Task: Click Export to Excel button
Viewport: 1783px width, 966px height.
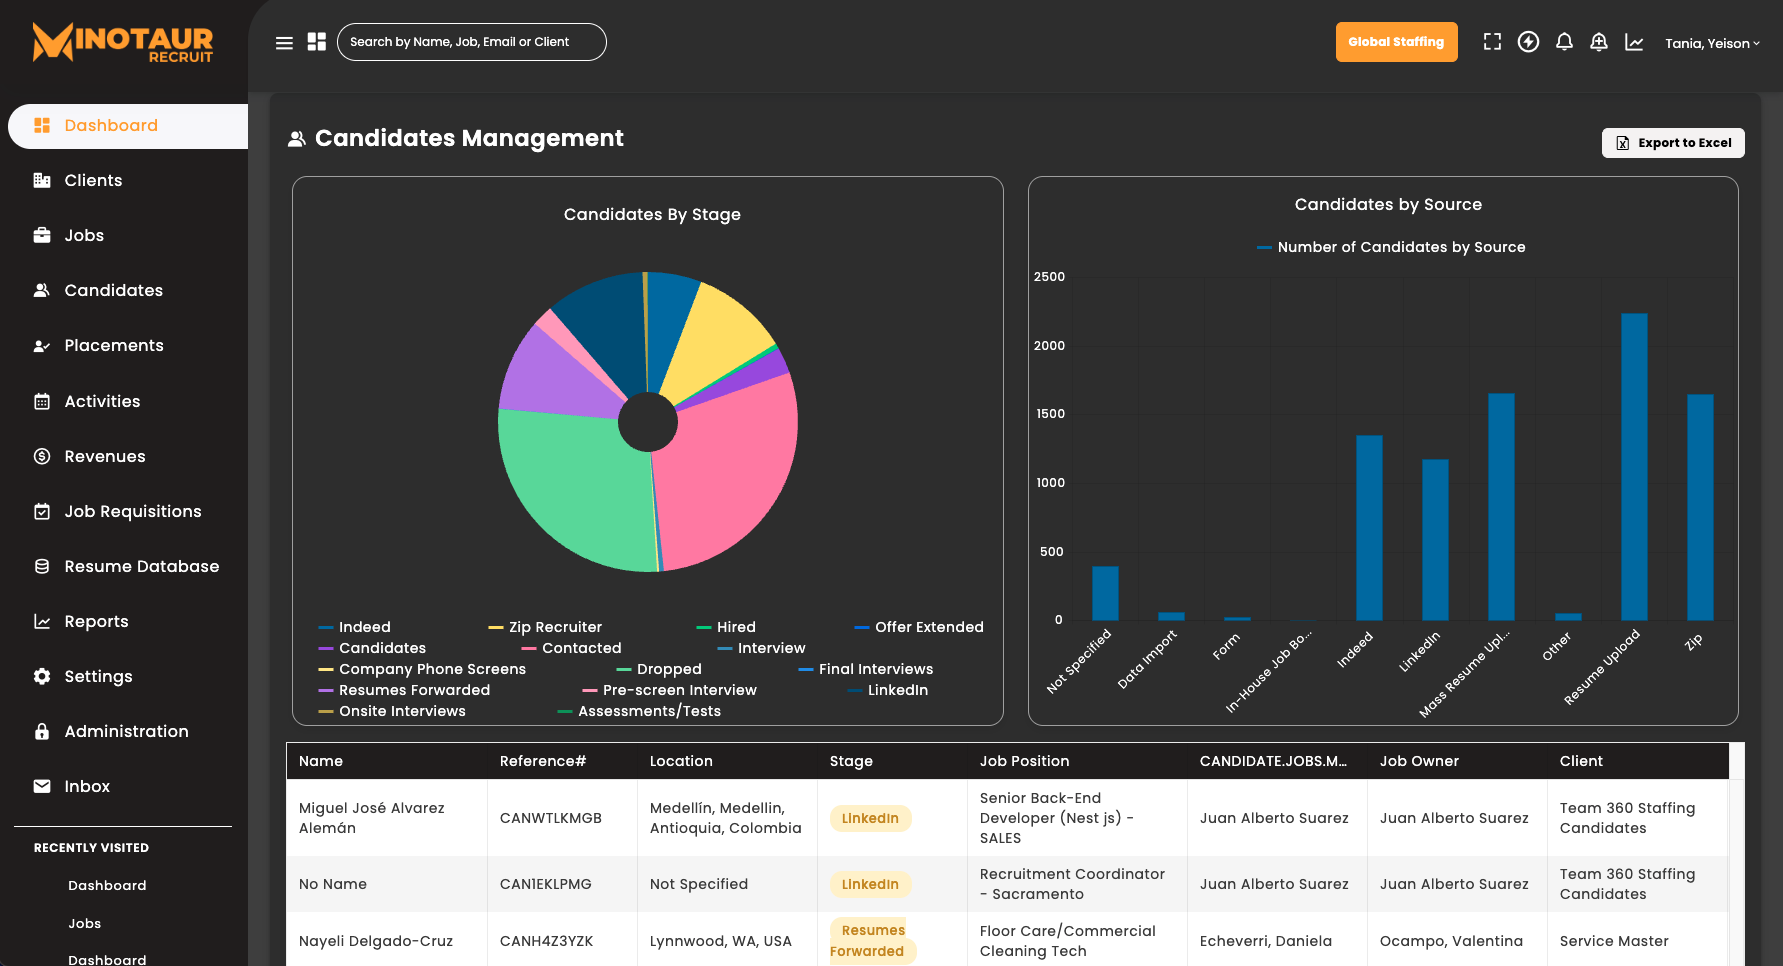Action: pos(1673,143)
